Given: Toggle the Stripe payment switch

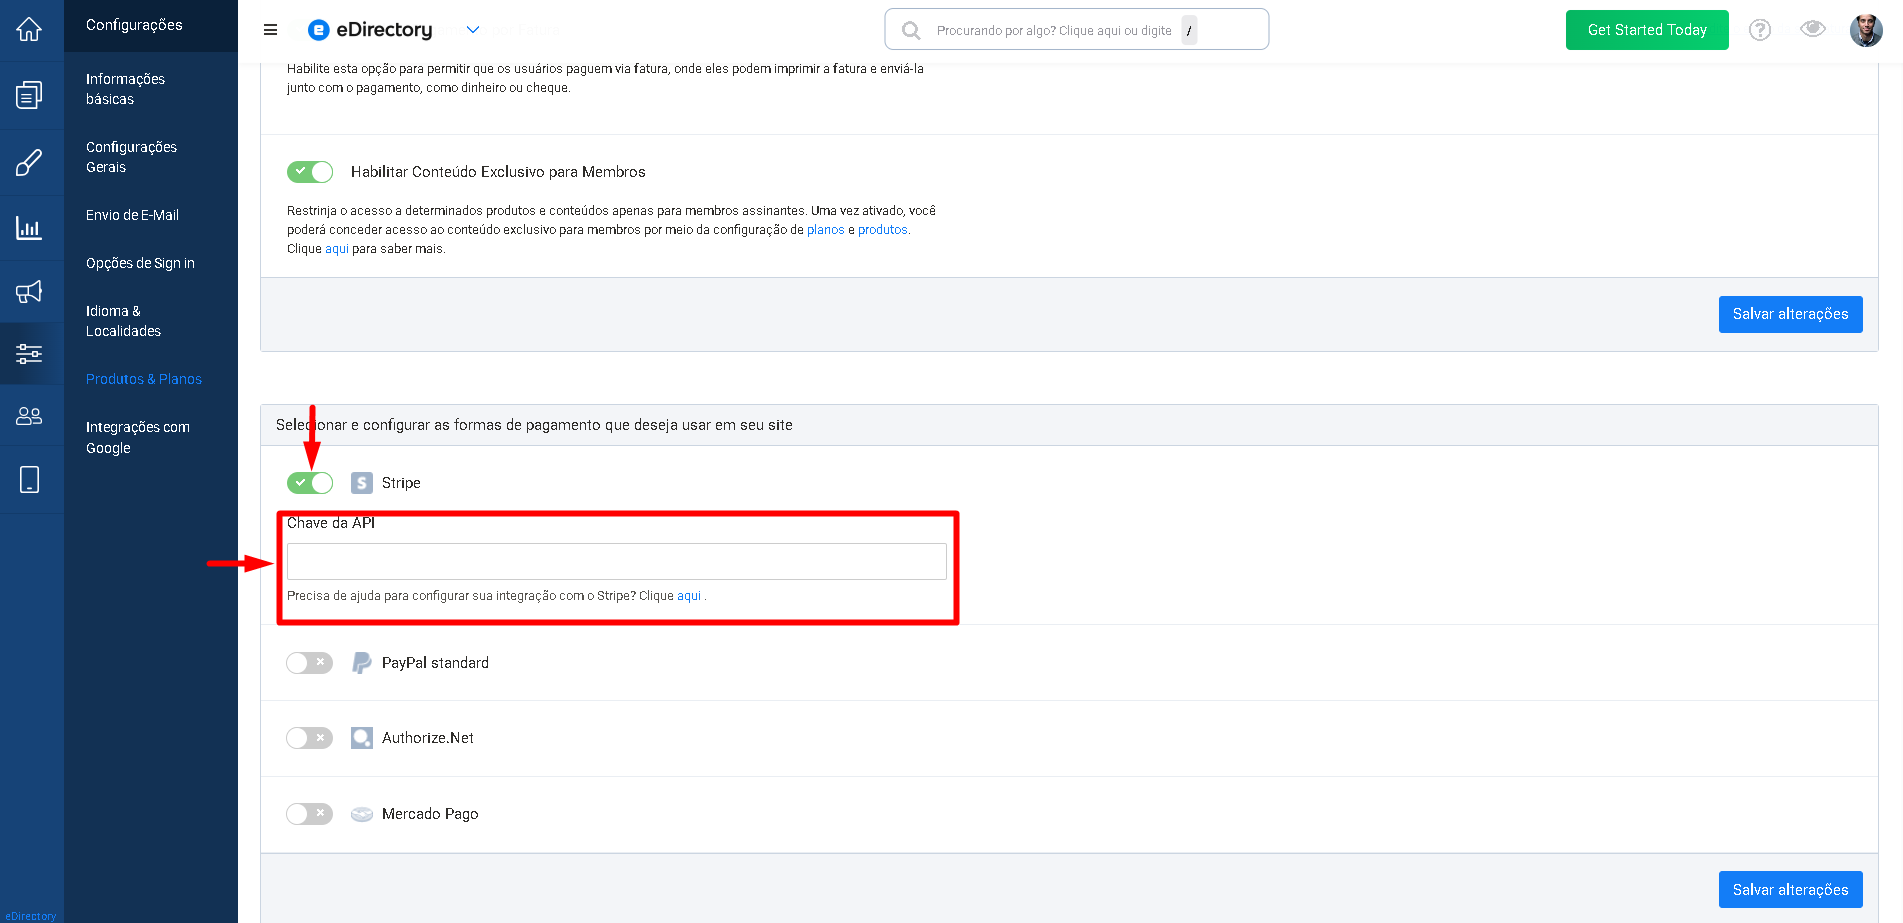Looking at the screenshot, I should [x=310, y=483].
